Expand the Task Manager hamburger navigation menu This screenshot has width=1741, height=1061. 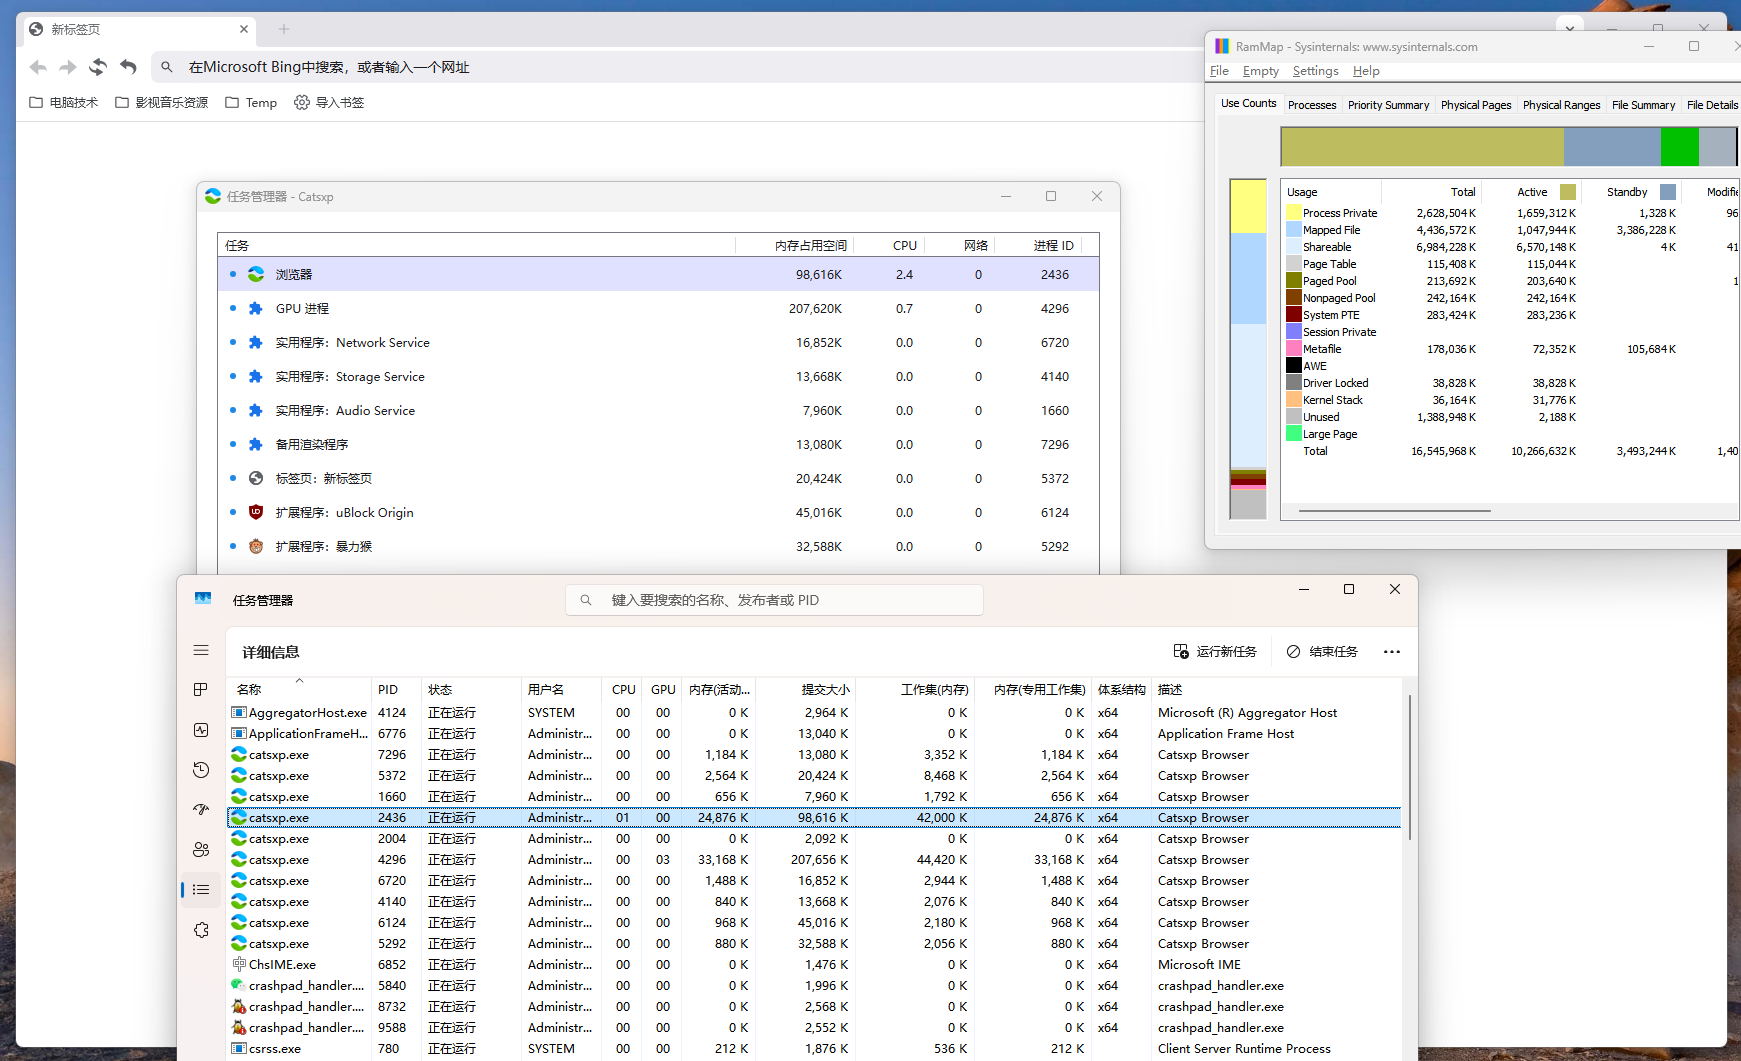201,650
